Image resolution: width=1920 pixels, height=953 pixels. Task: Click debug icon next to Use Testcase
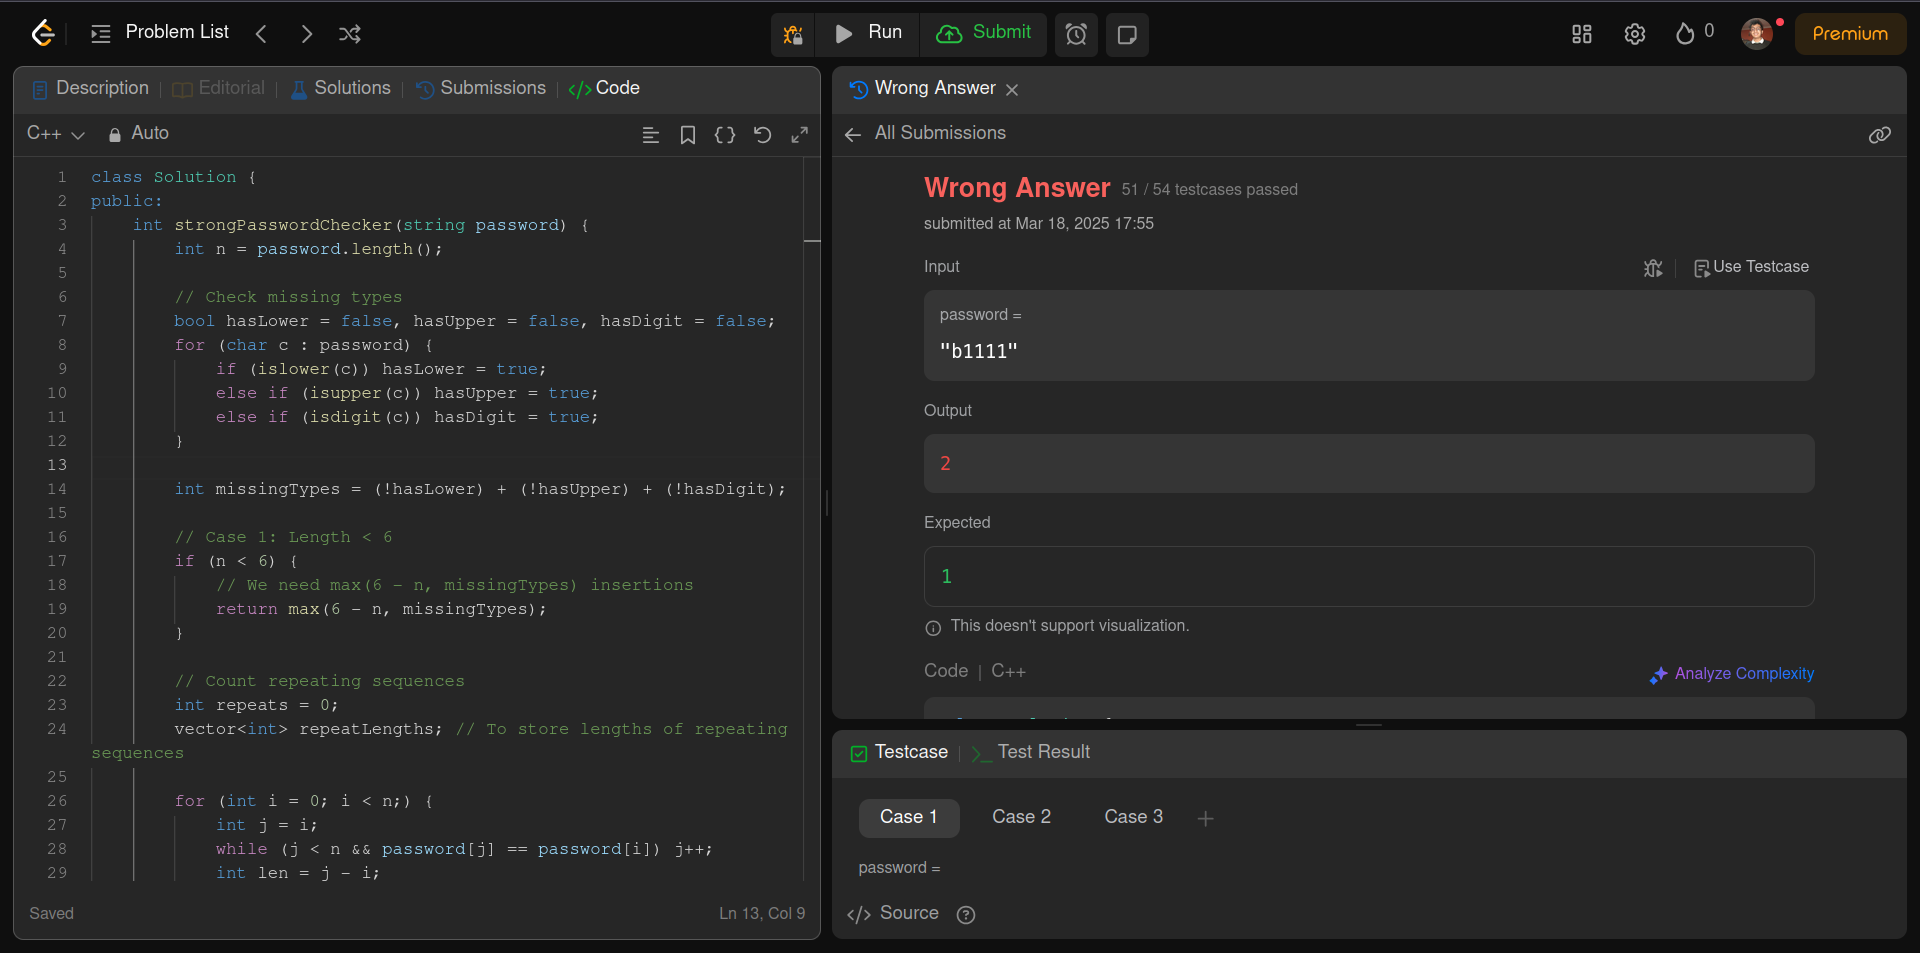point(1653,268)
